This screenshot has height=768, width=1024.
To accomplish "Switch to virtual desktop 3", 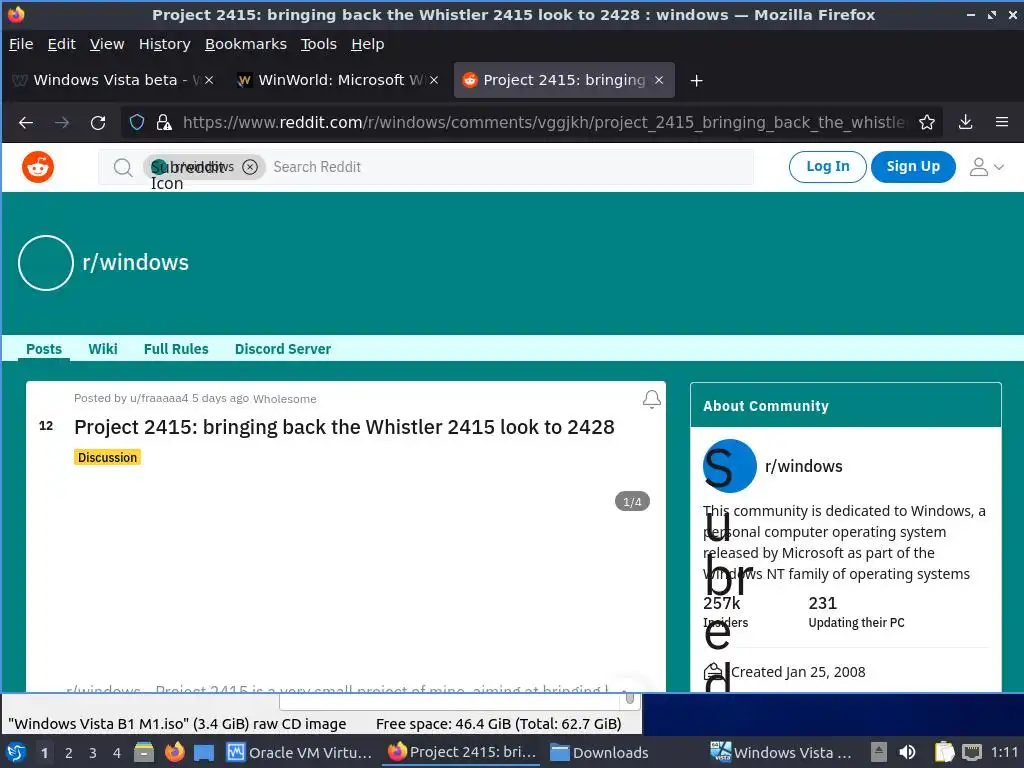I will (x=93, y=753).
